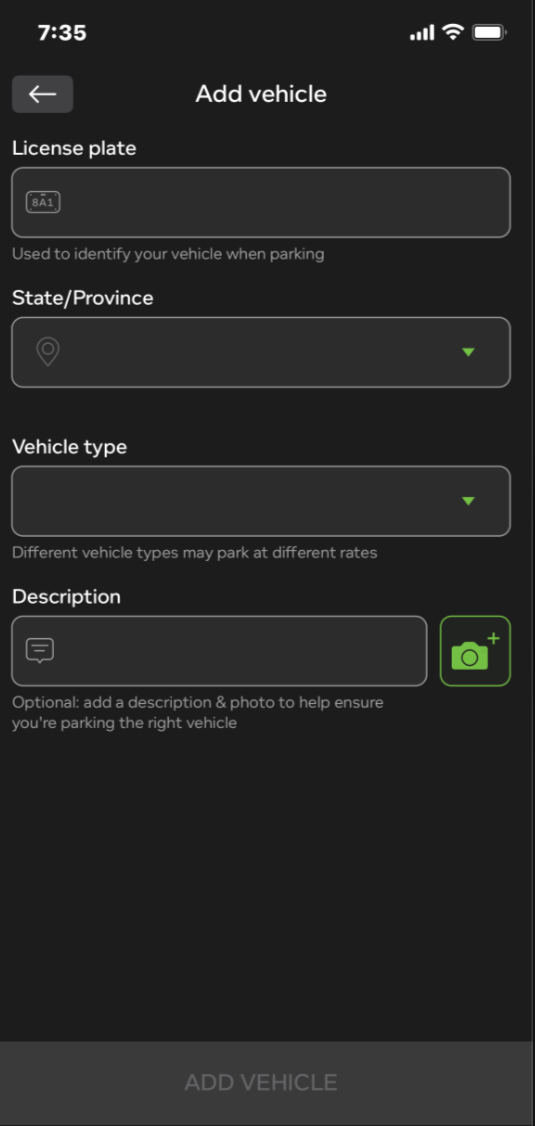This screenshot has height=1126, width=535.
Task: Click the map pin location icon
Action: (47, 352)
